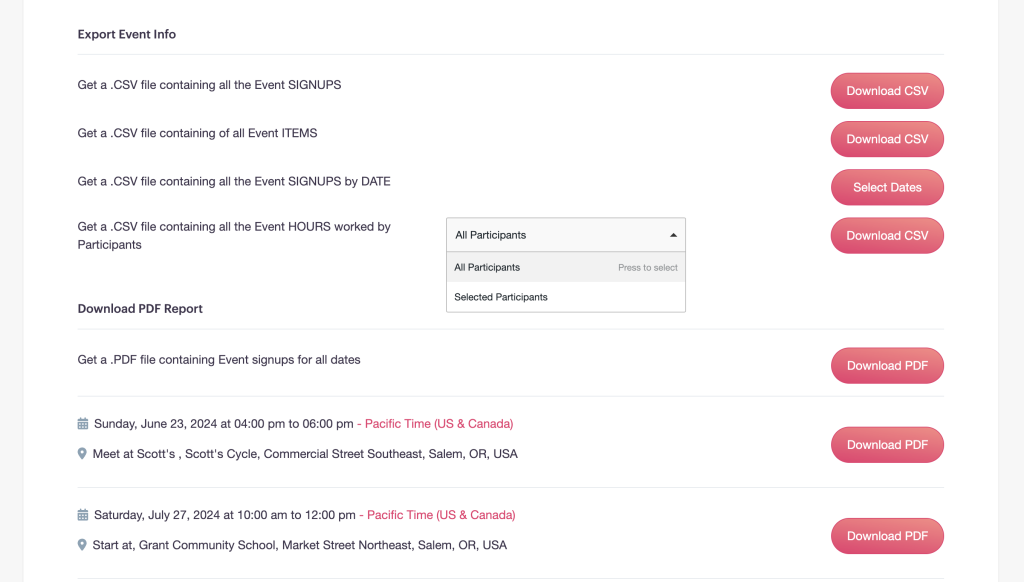The image size is (1024, 582).
Task: Download PDF for the July 27 event
Action: (x=887, y=536)
